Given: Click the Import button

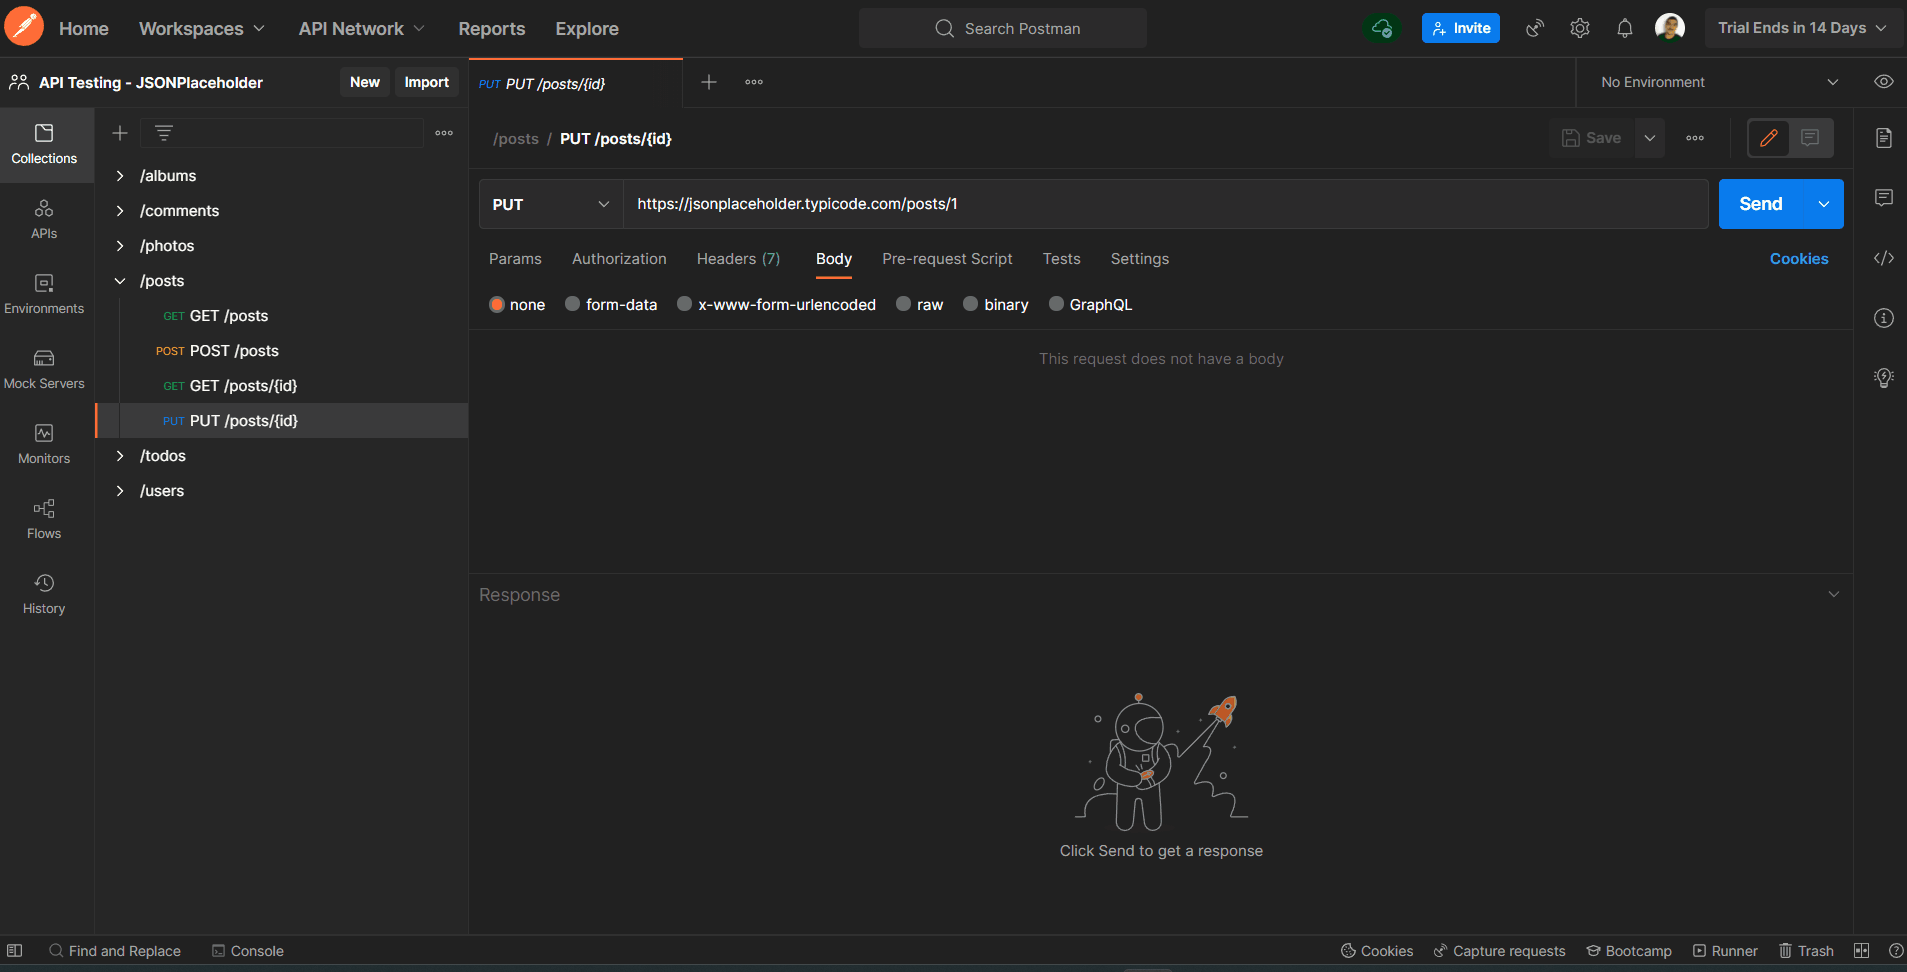Looking at the screenshot, I should point(427,82).
